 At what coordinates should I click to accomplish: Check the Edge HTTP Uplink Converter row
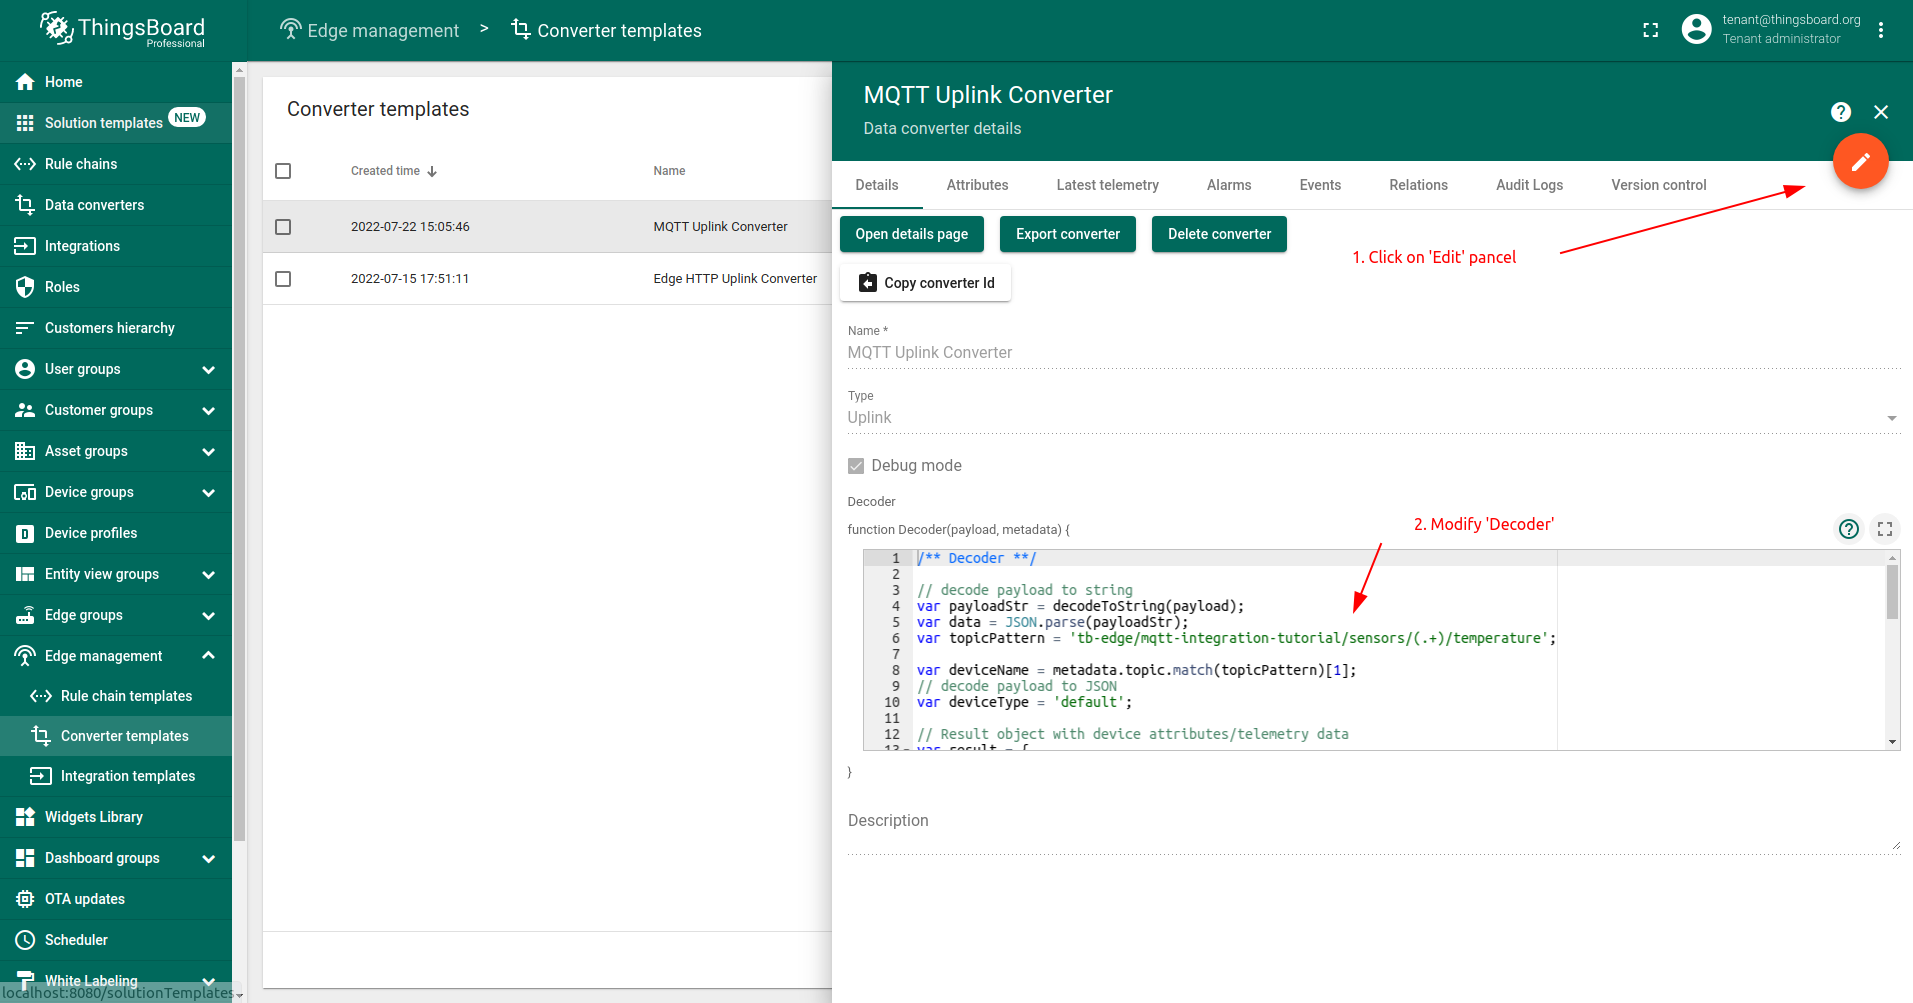(283, 279)
